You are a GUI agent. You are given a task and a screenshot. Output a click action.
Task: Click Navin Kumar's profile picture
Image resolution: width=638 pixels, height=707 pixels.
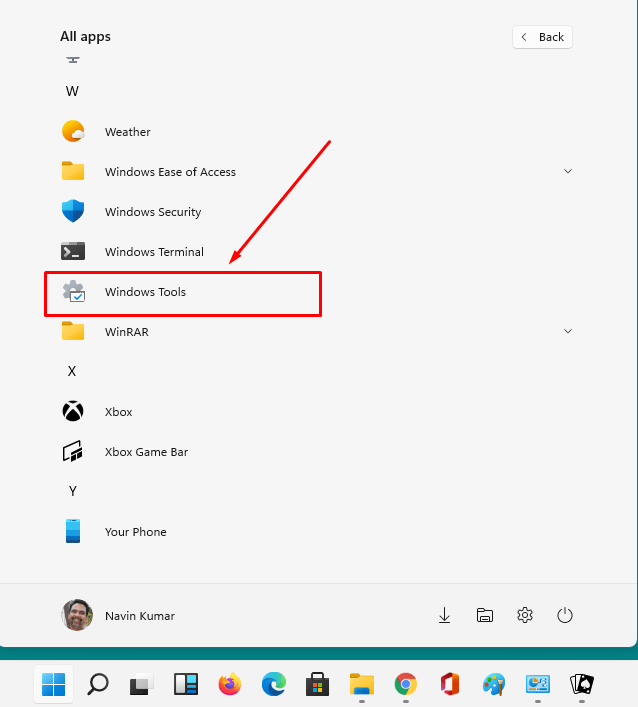pyautogui.click(x=77, y=615)
